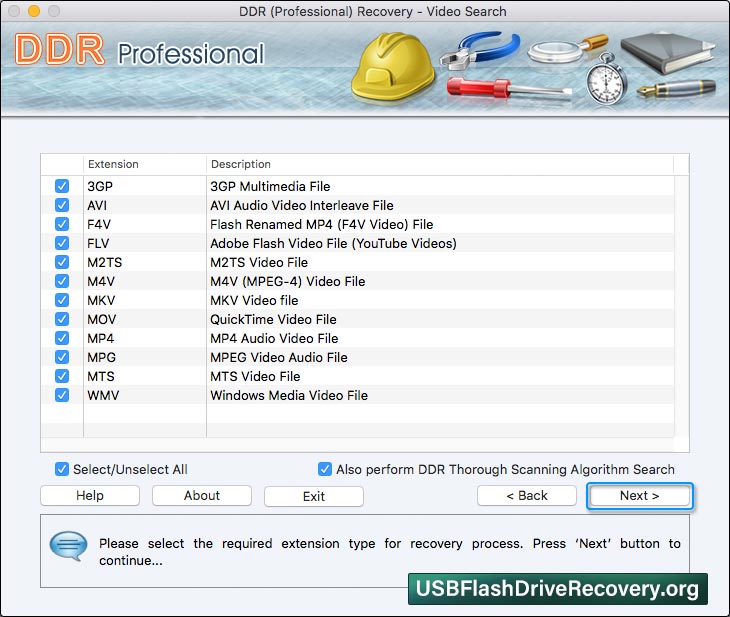The height and width of the screenshot is (617, 730).
Task: Click the MOV extension label
Action: (x=101, y=319)
